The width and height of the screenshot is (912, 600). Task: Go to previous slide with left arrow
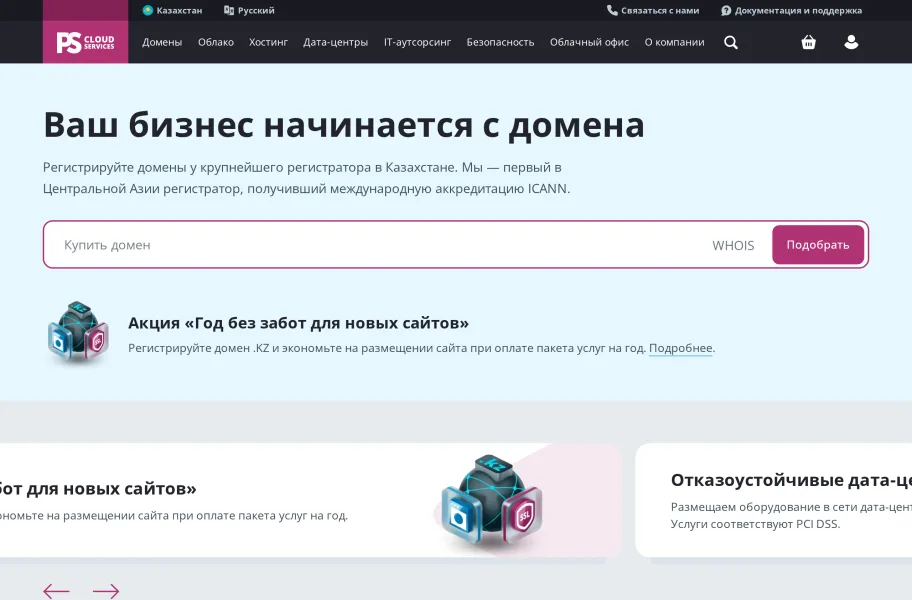coord(56,591)
